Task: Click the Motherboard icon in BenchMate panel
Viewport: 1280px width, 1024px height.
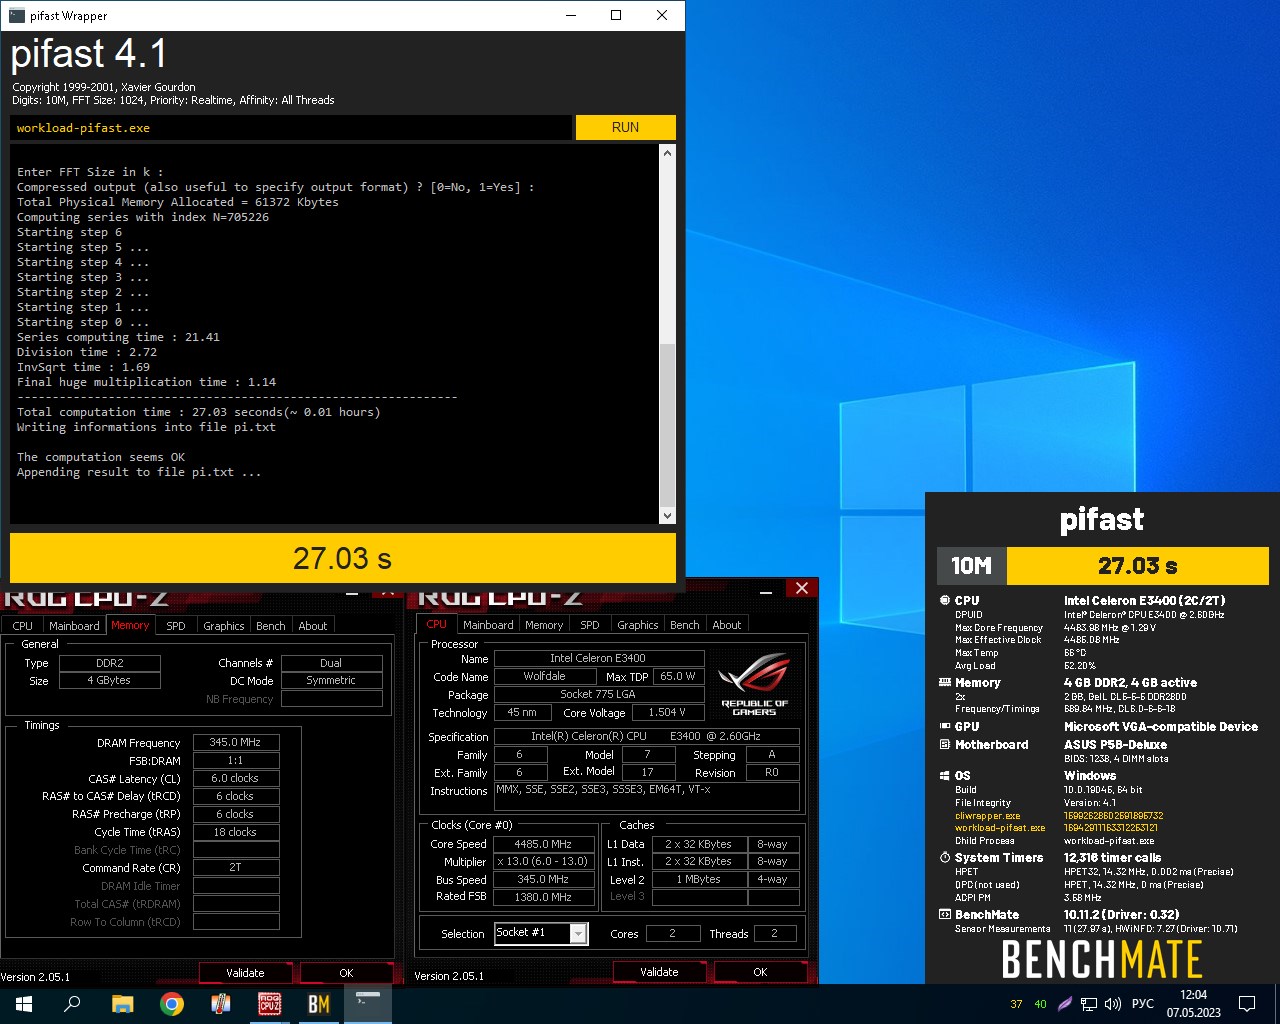Action: [x=945, y=745]
